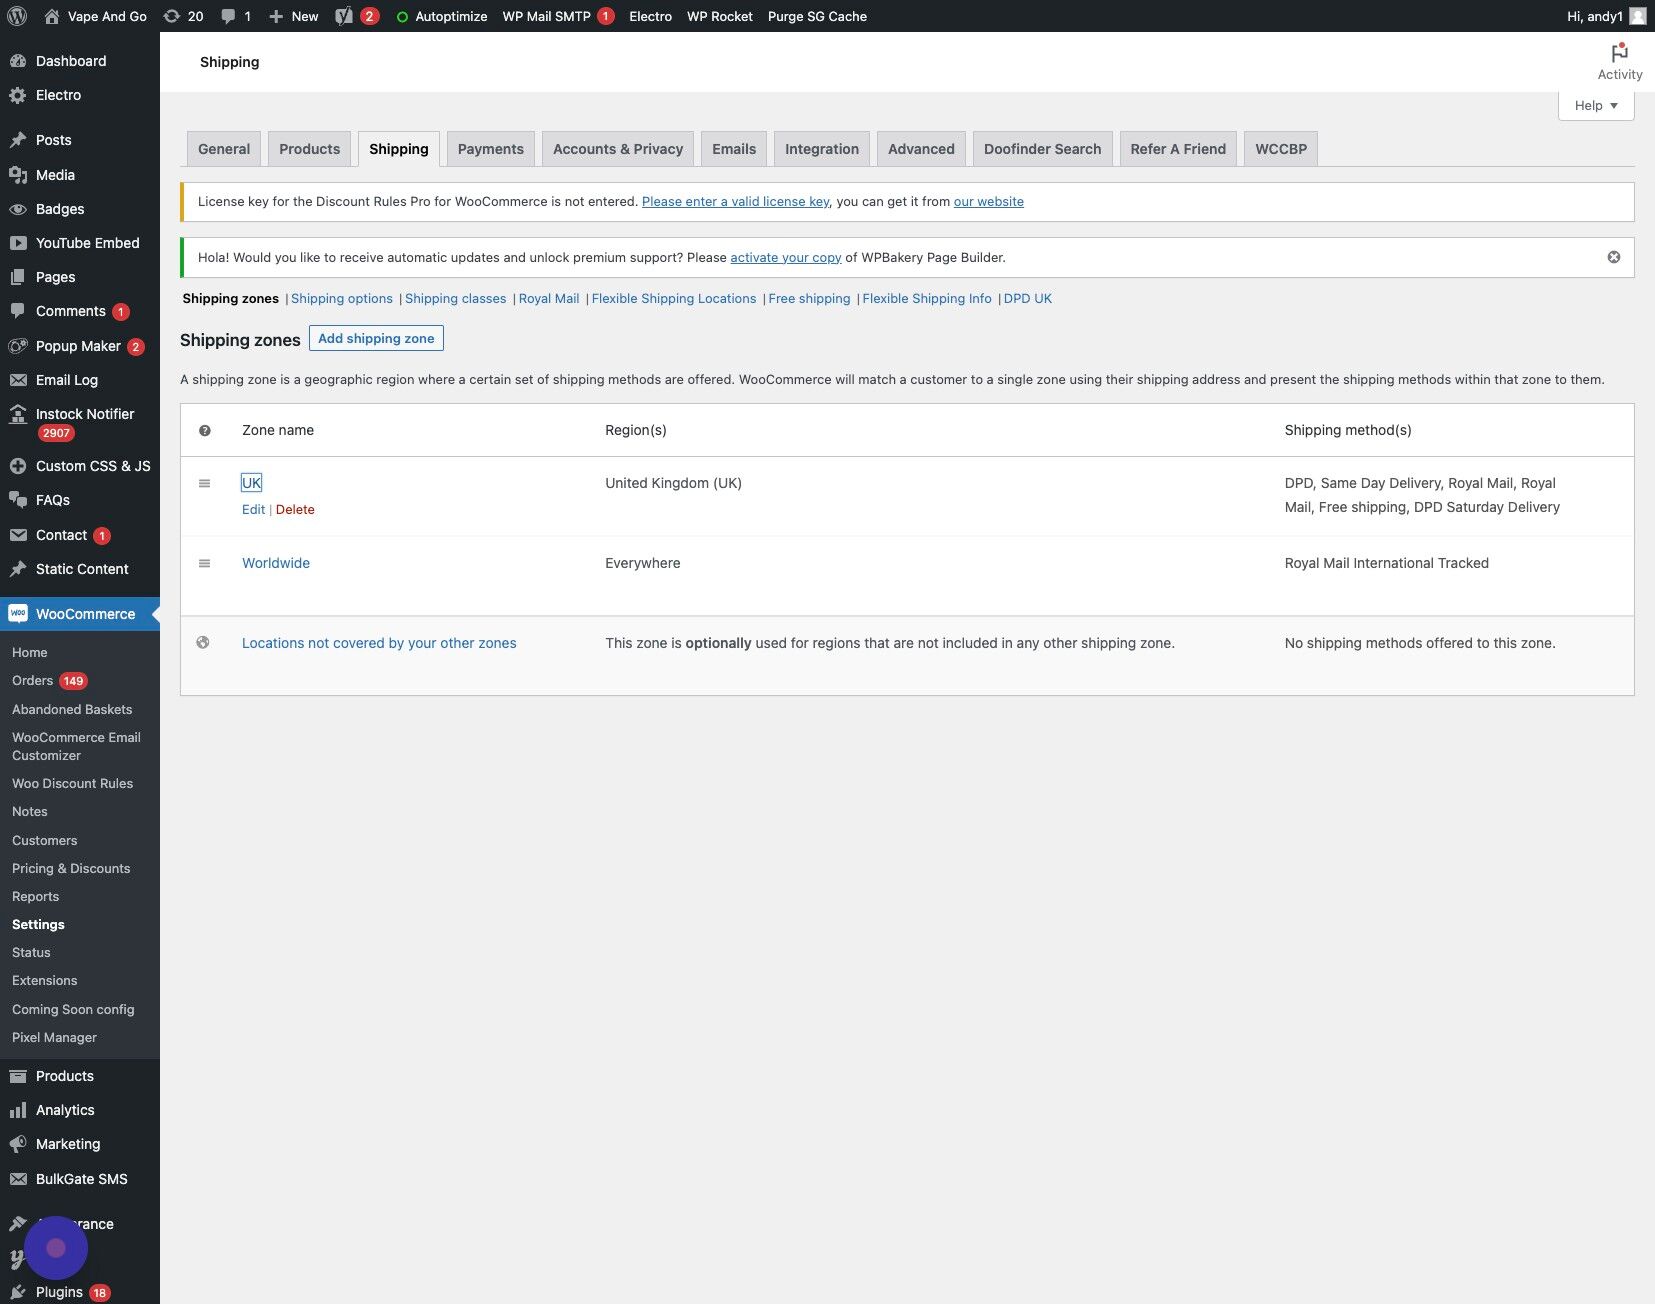Click the Static Content pin icon
This screenshot has width=1655, height=1304.
pos(18,569)
